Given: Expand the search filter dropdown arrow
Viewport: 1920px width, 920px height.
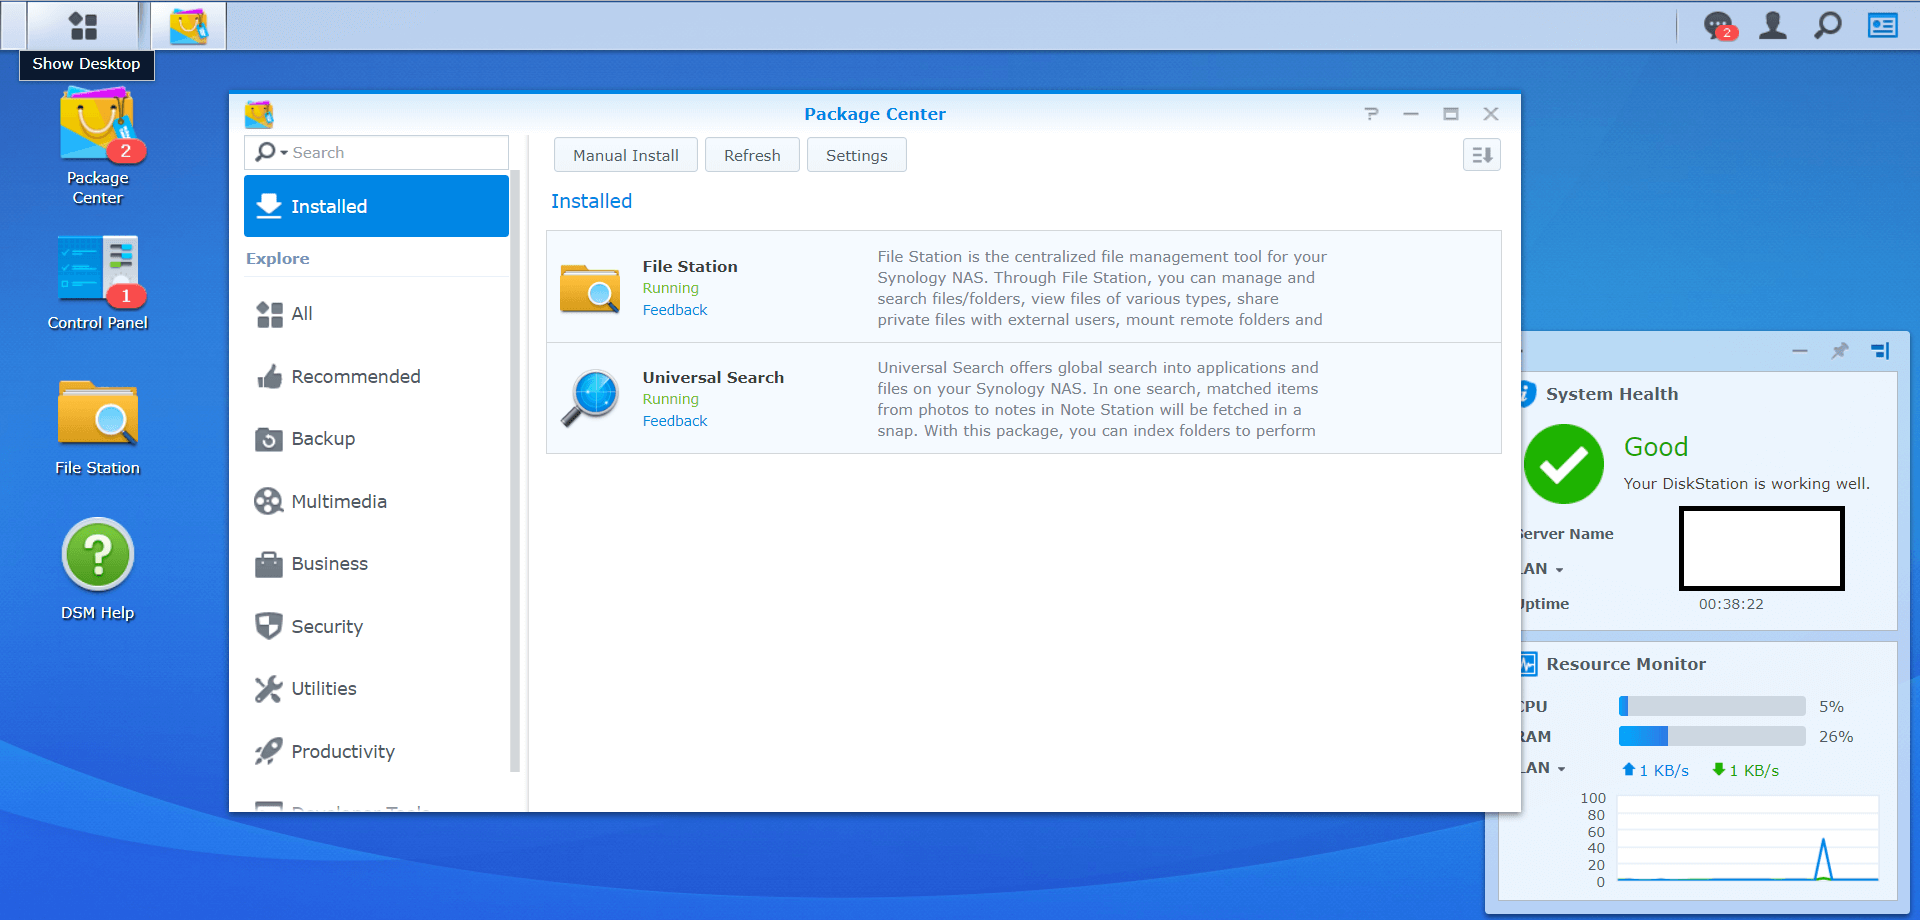Looking at the screenshot, I should click(x=284, y=153).
